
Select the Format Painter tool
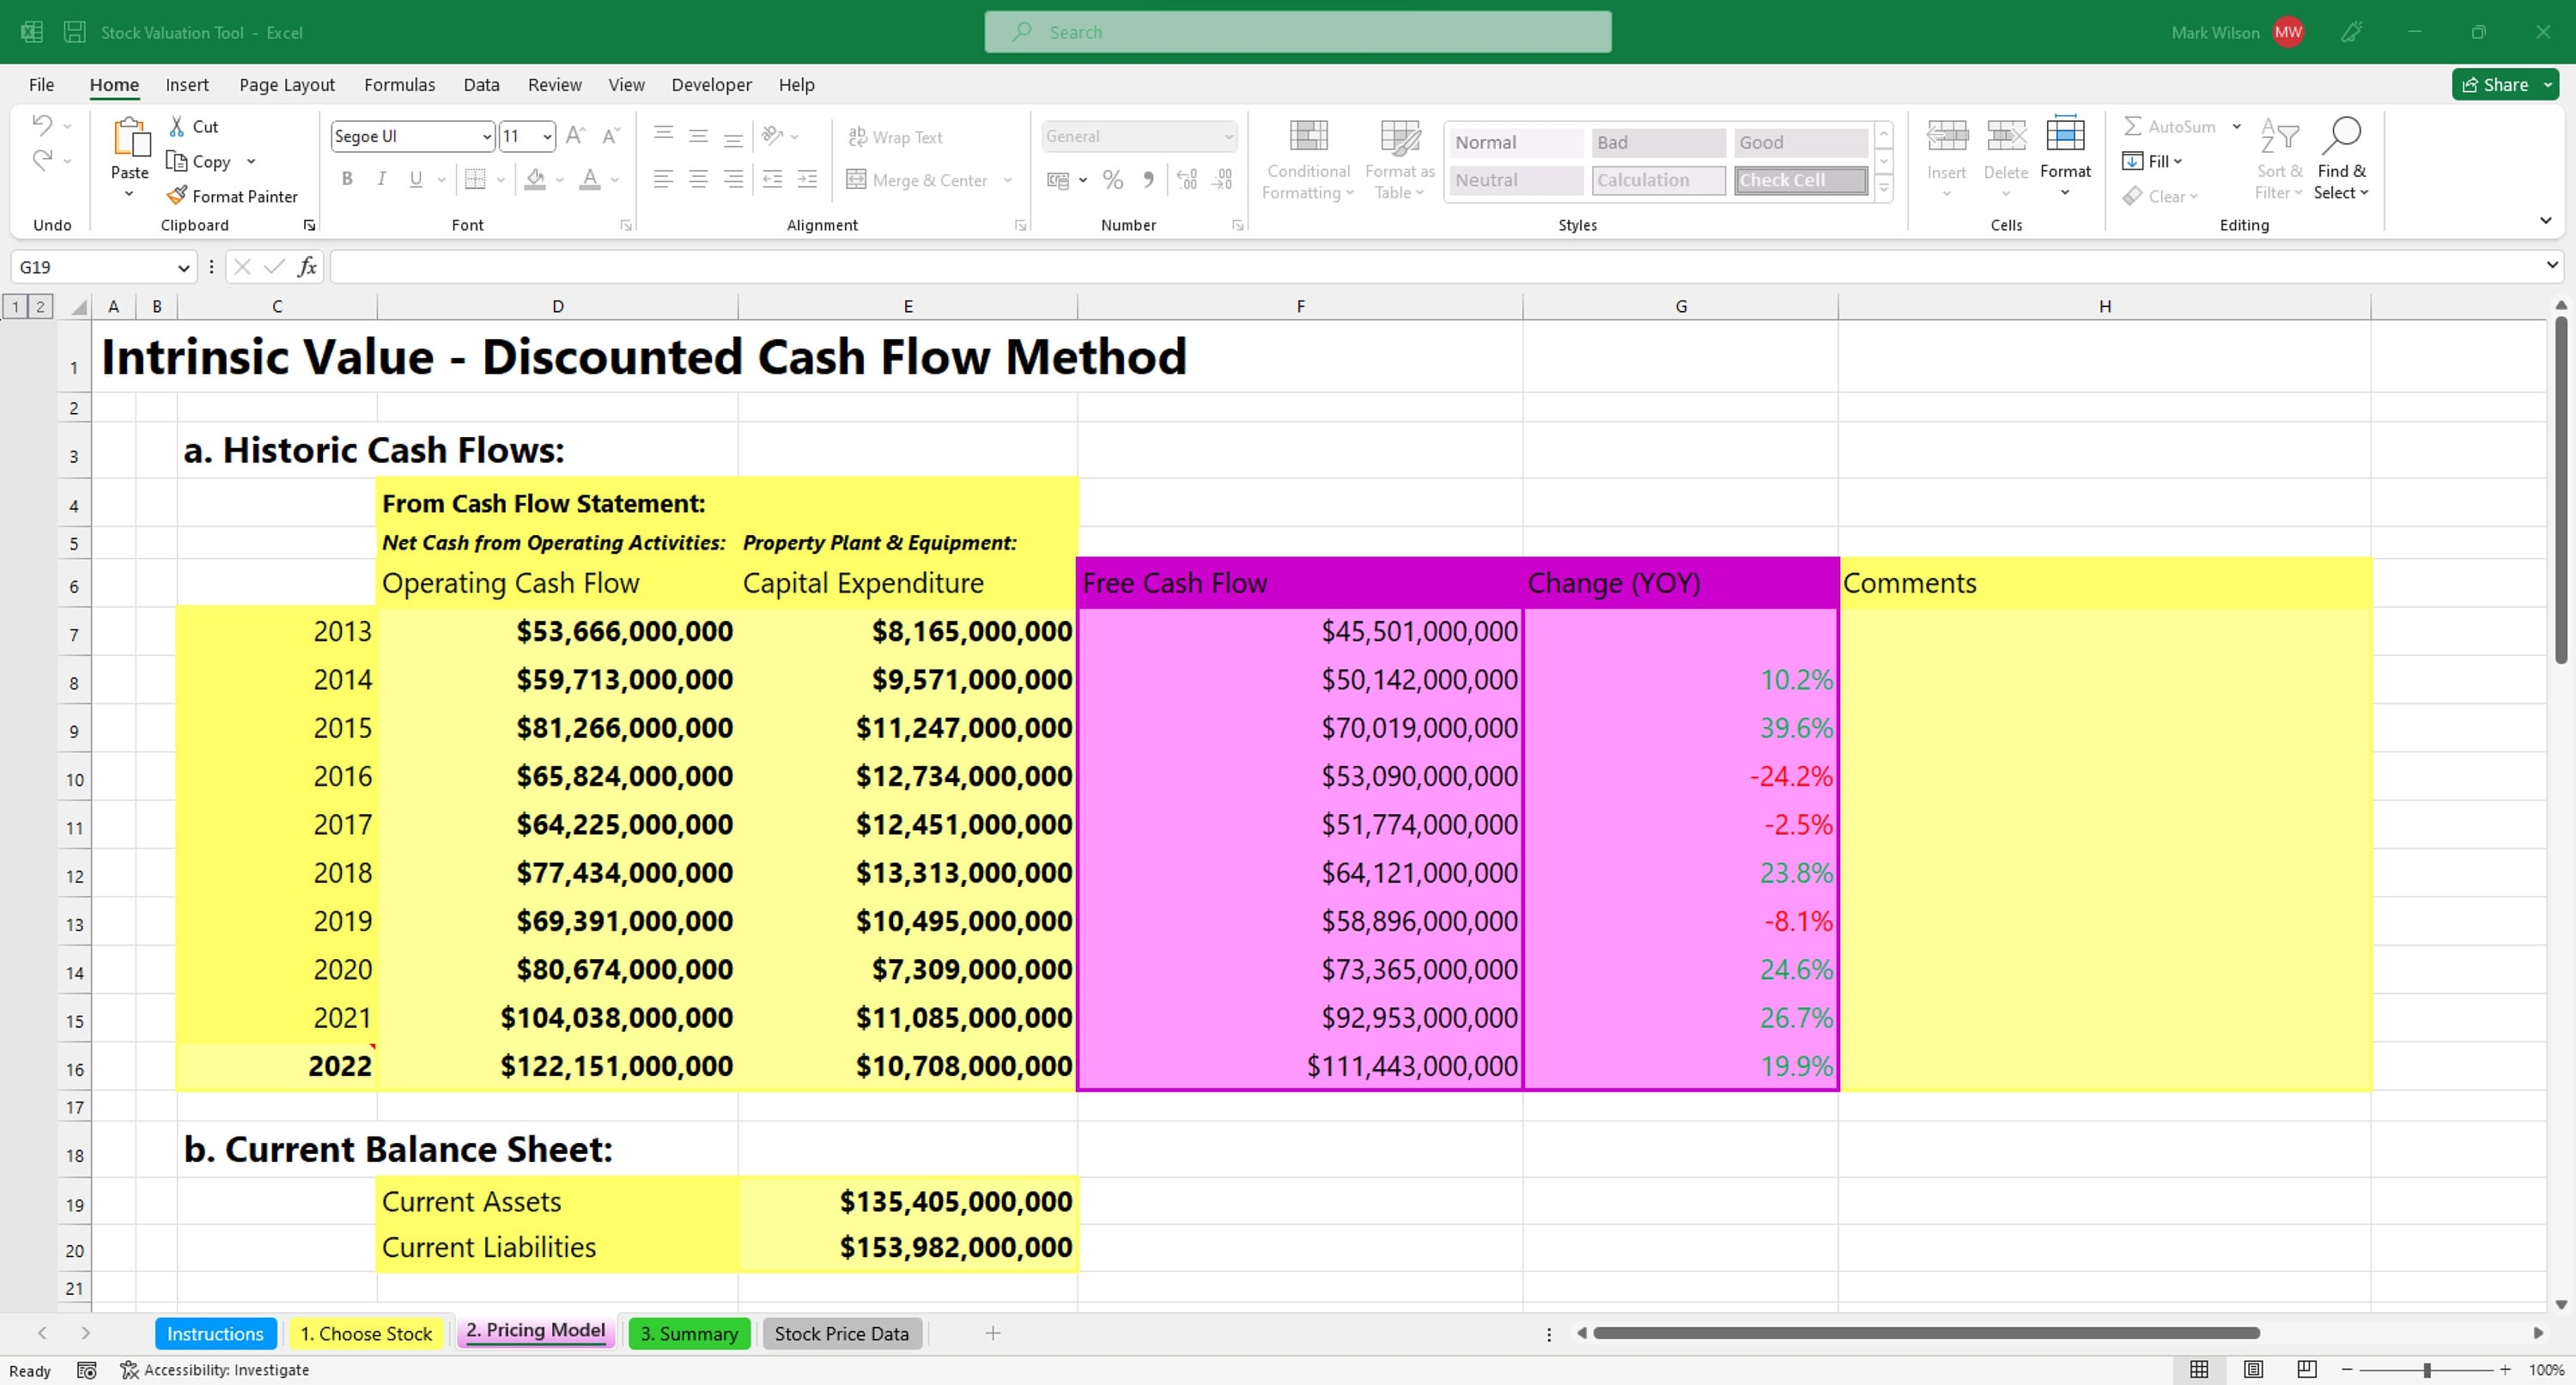click(x=232, y=195)
